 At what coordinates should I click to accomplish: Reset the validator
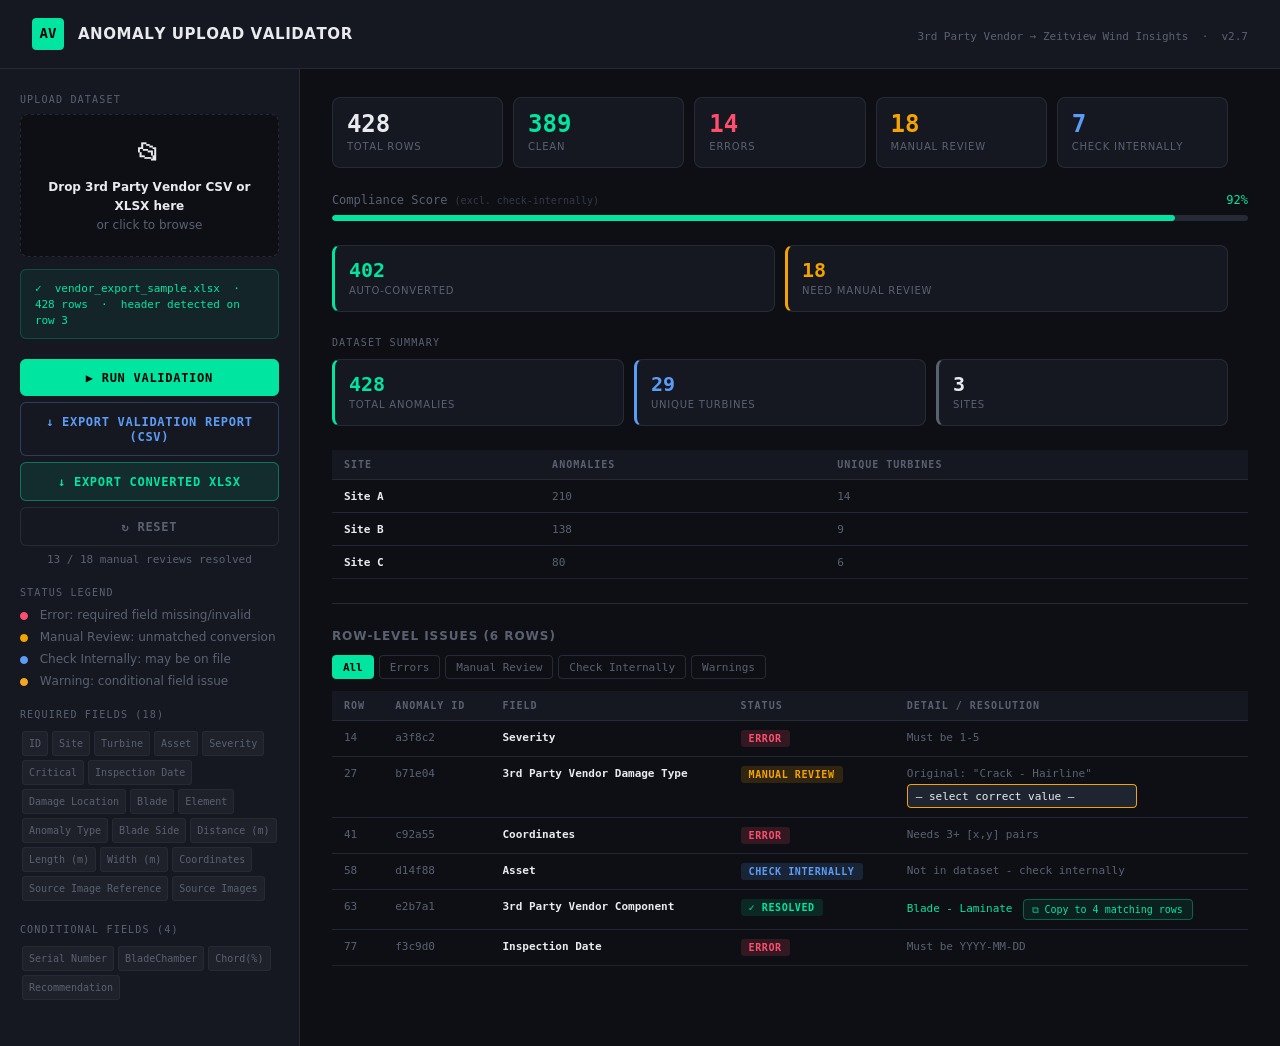pos(149,527)
